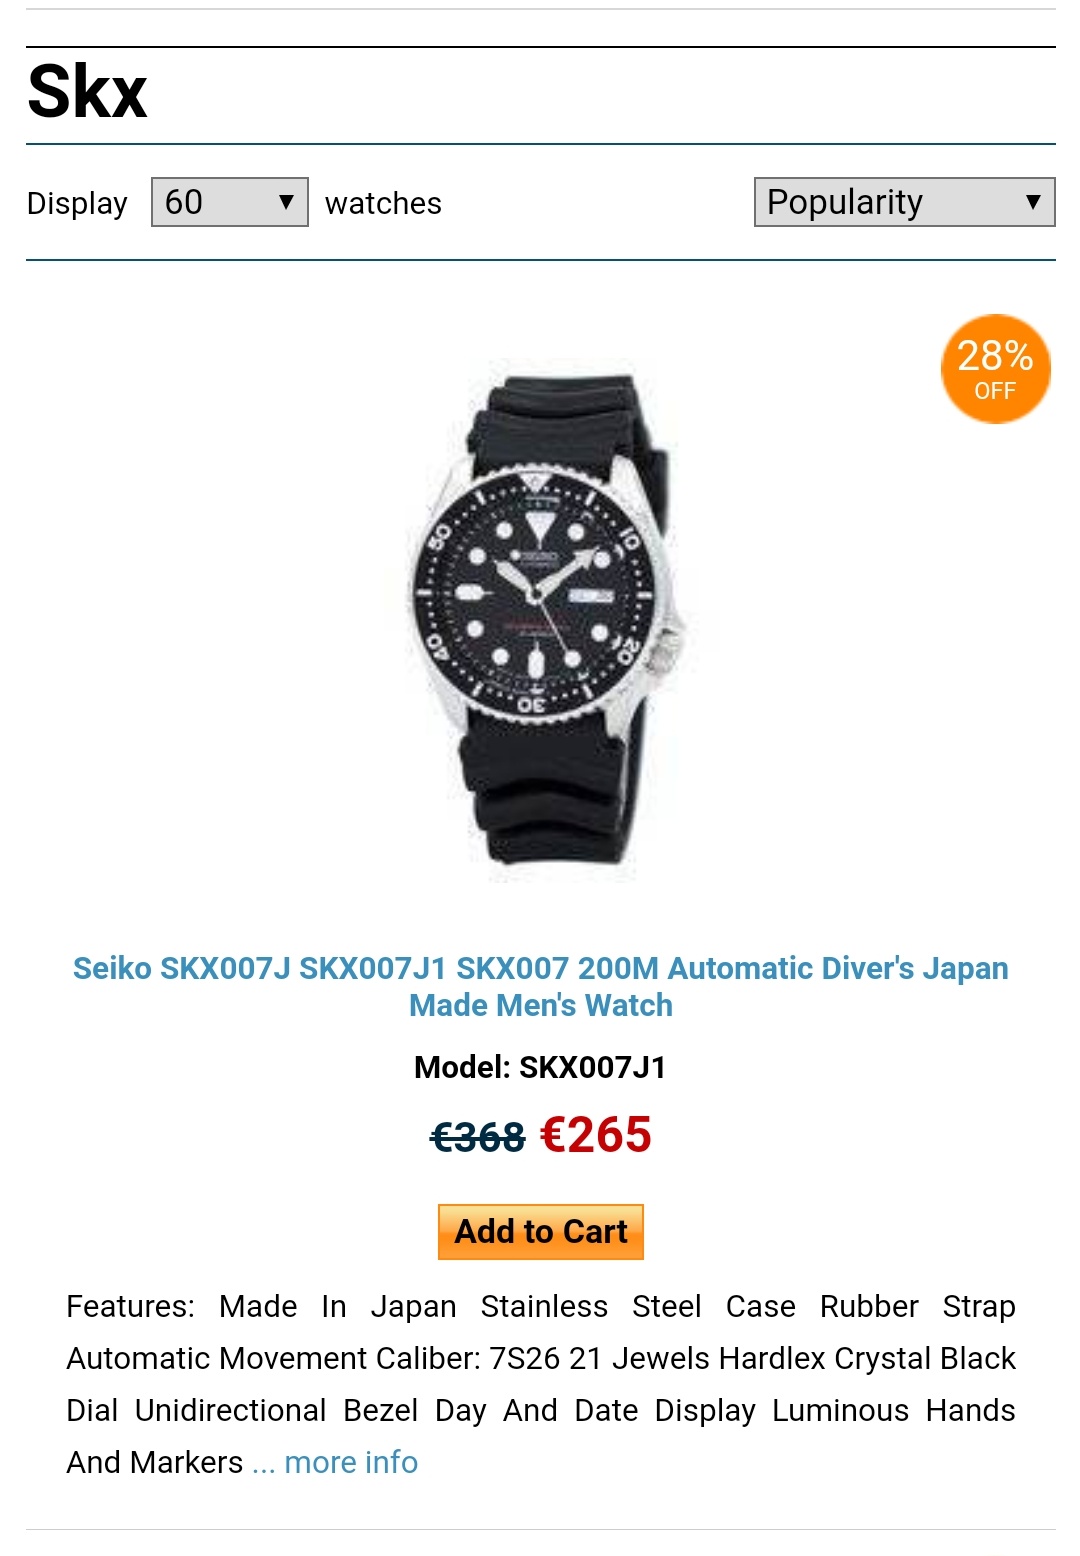Click the crossed-out €368 original price
The height and width of the screenshot is (1556, 1080).
click(x=478, y=1137)
